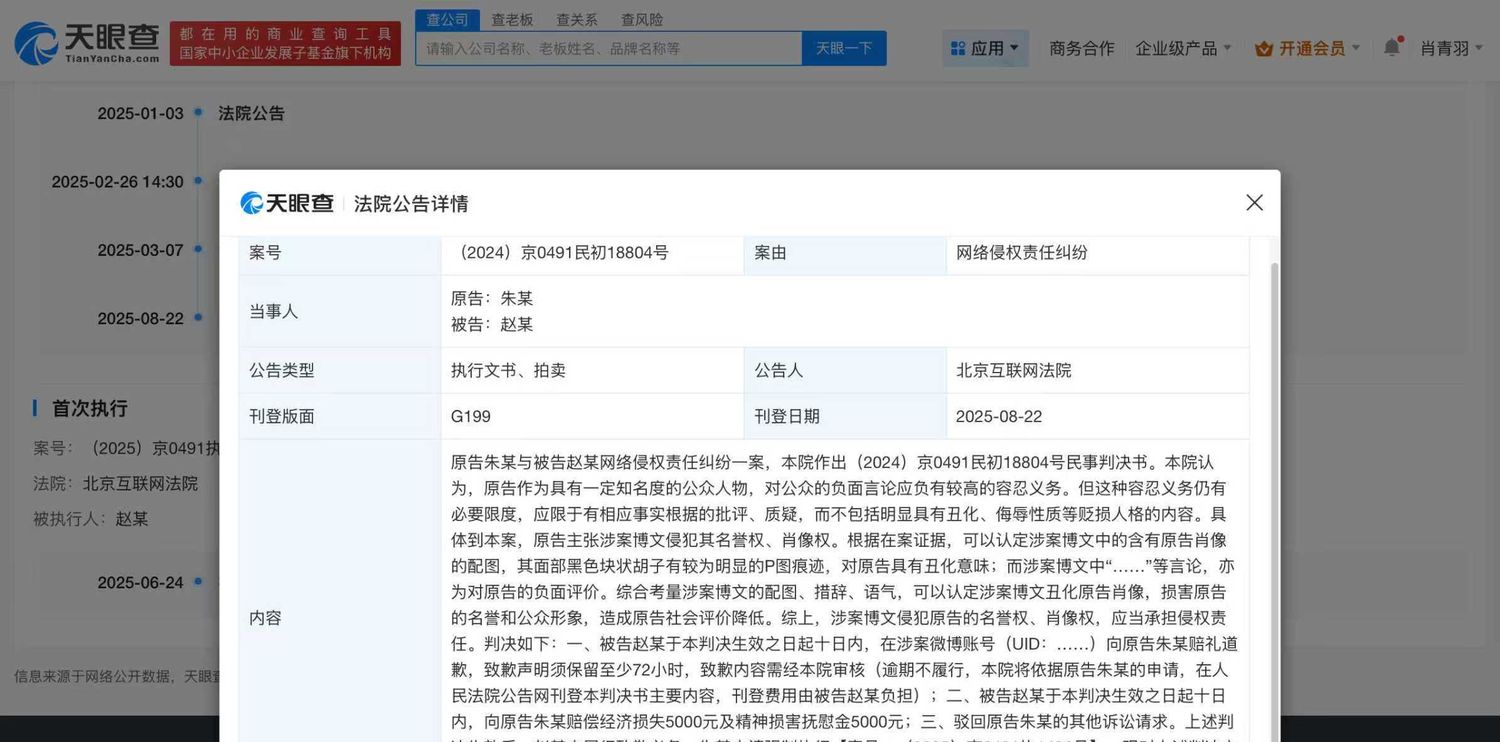Expand the 企业级产品 dropdown
Image resolution: width=1500 pixels, height=742 pixels.
(x=1183, y=48)
